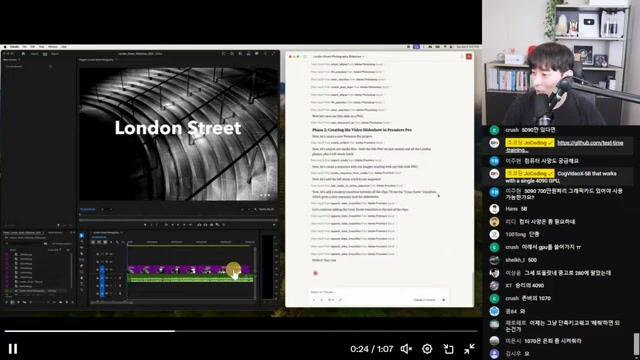Screen dimensions: 640x360
Task: Add marker button in Program monitor
Action: [x=145, y=224]
